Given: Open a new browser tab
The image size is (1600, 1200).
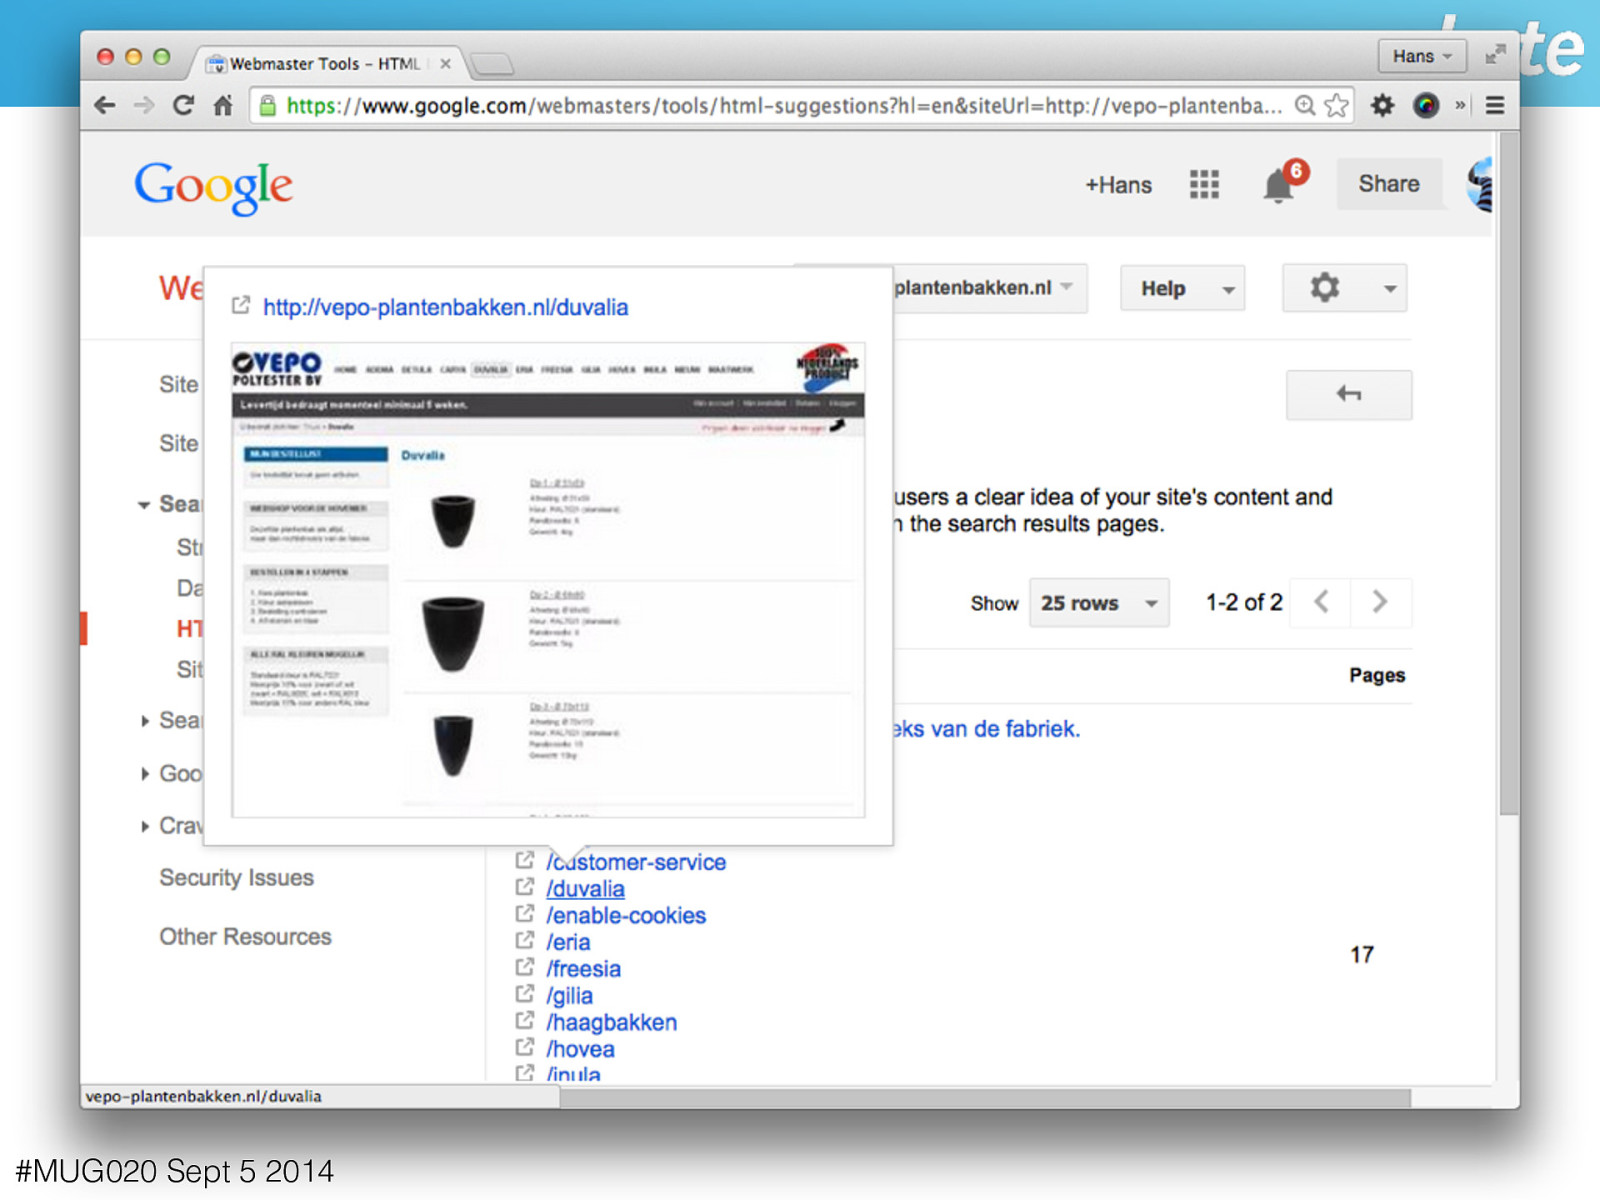Looking at the screenshot, I should click(x=492, y=64).
